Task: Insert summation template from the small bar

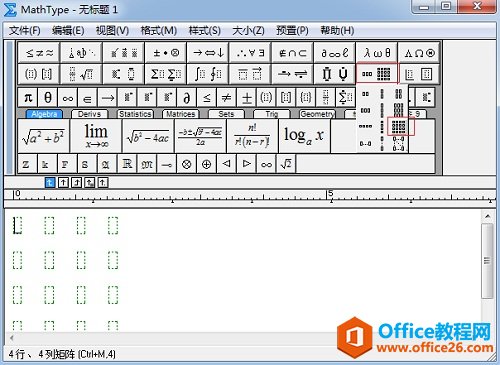Action: pyautogui.click(x=346, y=97)
